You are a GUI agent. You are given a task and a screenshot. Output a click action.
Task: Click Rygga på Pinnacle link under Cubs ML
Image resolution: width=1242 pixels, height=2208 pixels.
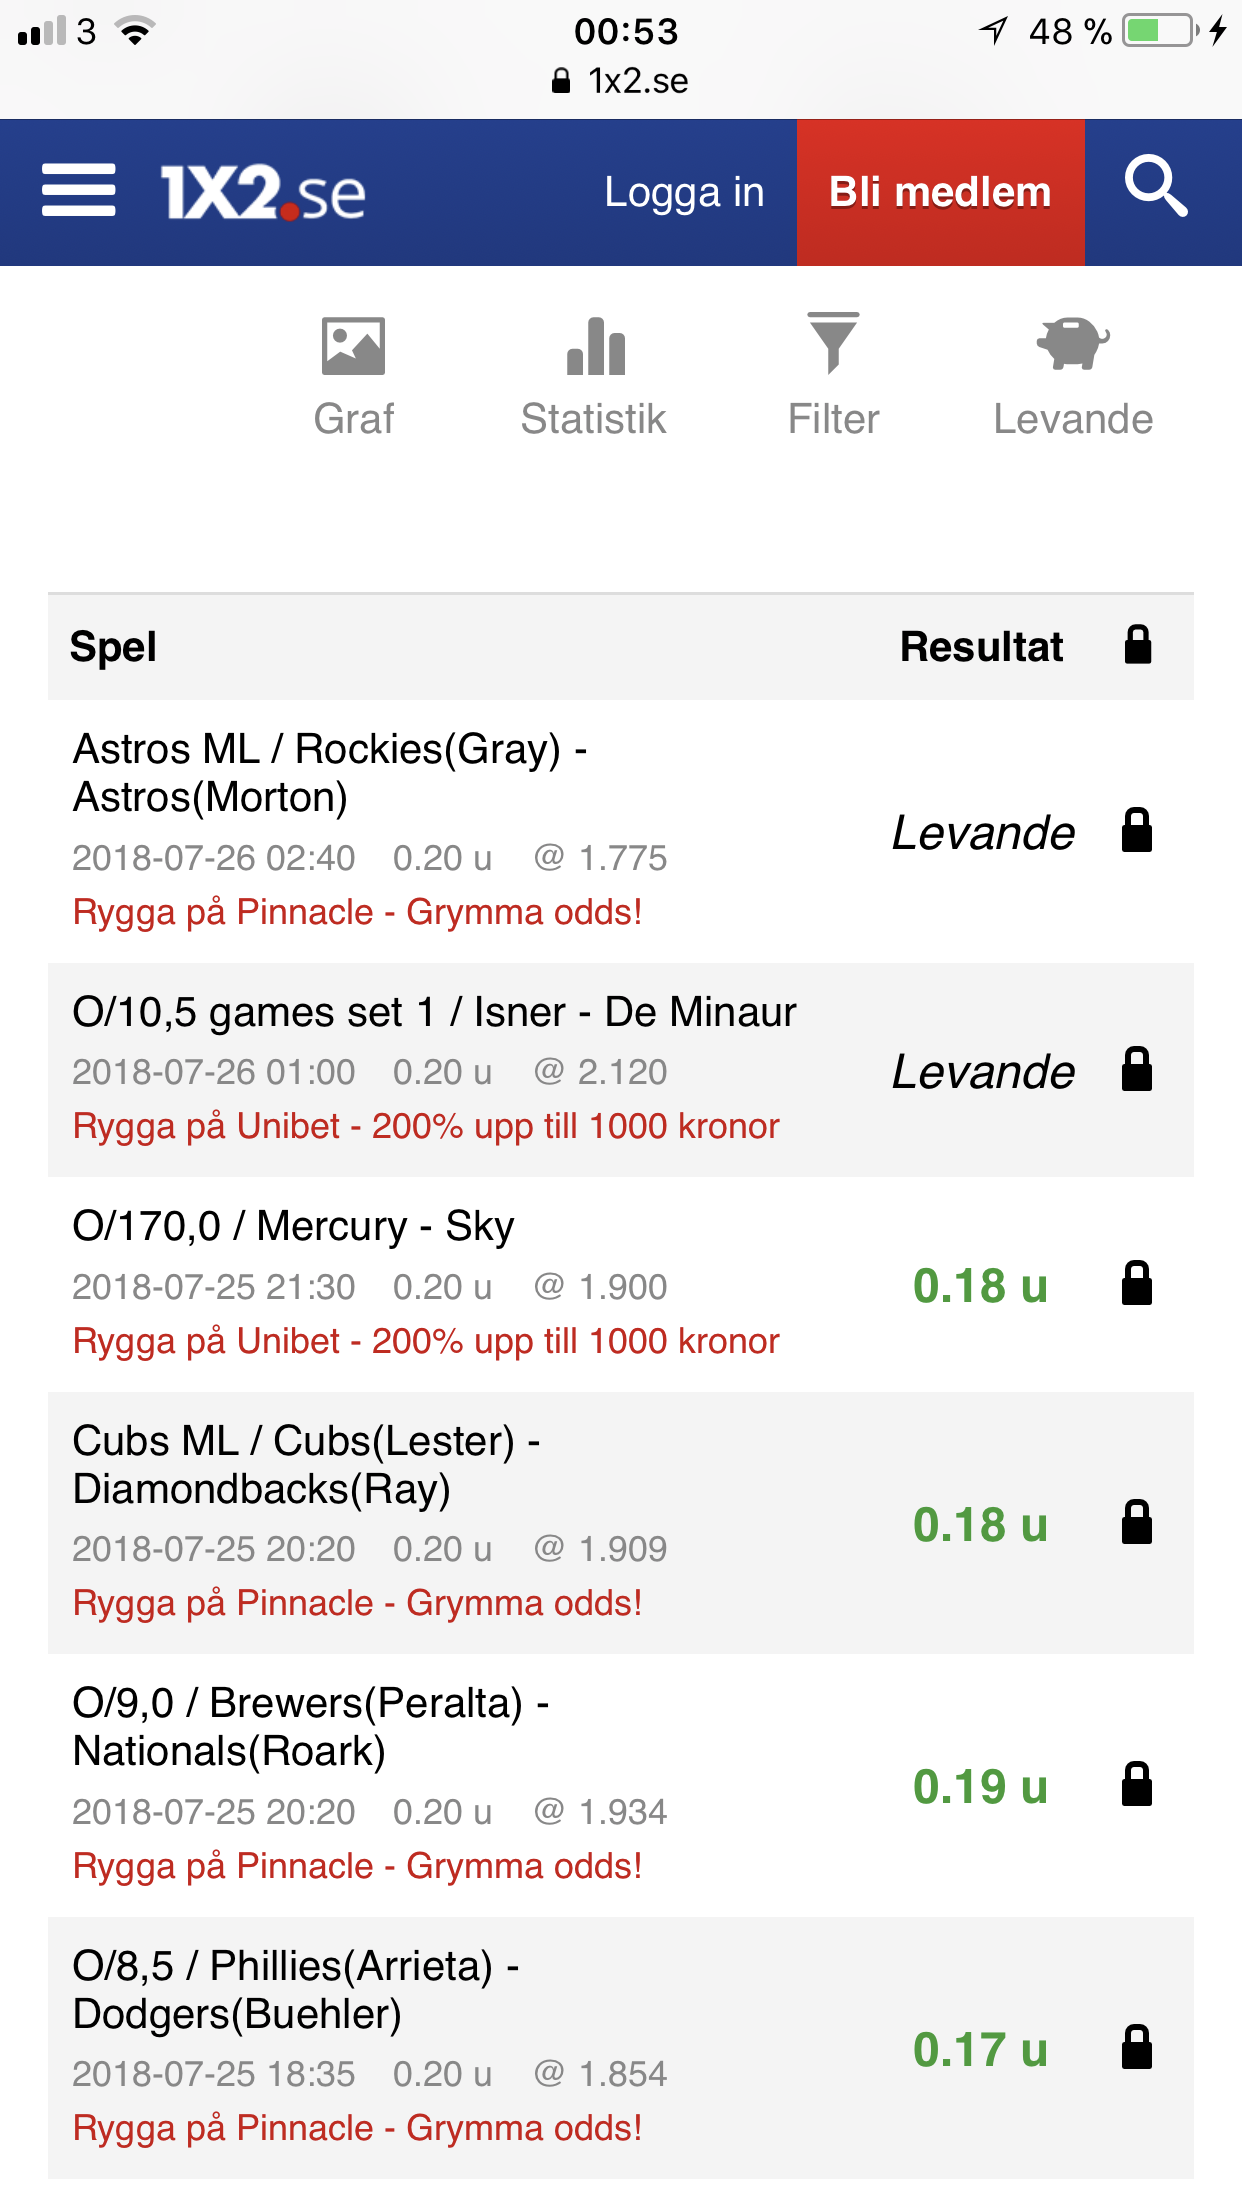click(x=357, y=1603)
